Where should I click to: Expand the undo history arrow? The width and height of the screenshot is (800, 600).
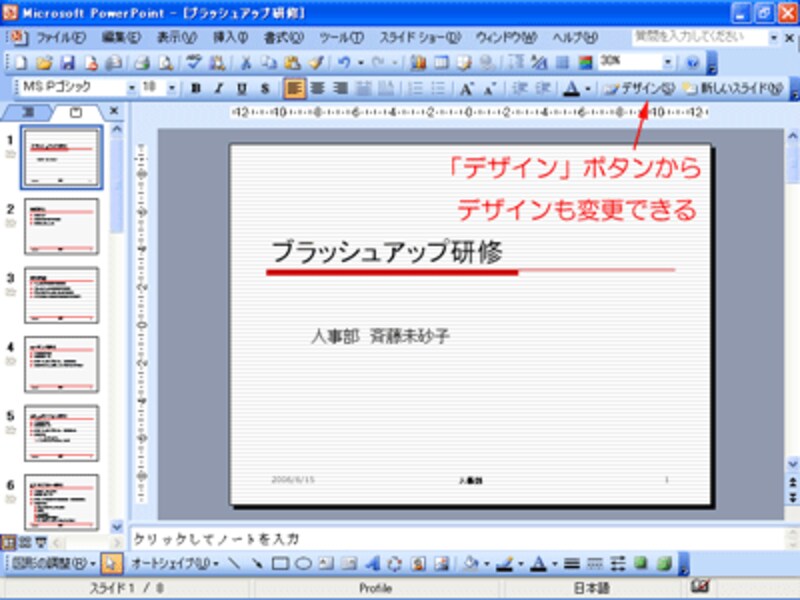(361, 63)
